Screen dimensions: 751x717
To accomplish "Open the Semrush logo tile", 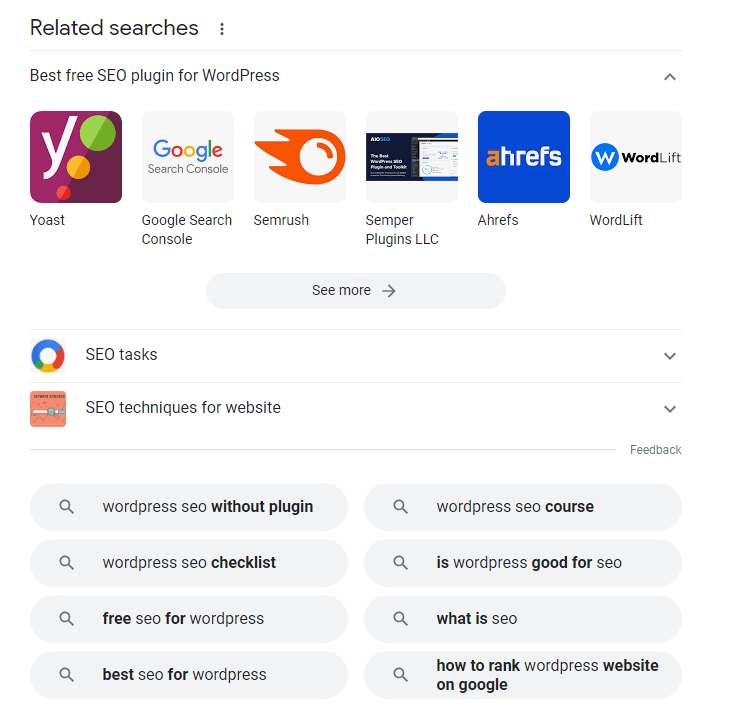I will (x=300, y=157).
